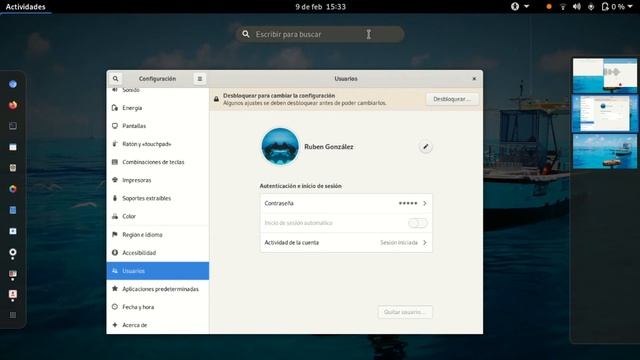Select the top workspace thumbnail

[604, 76]
